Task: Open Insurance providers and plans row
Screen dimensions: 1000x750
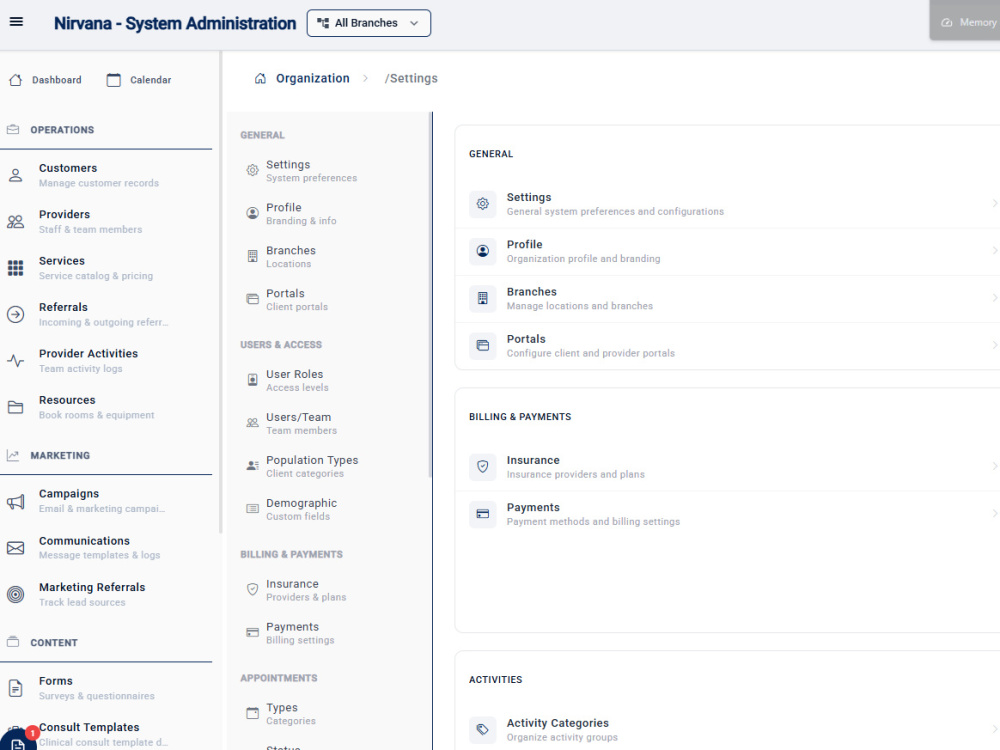Action: [727, 467]
